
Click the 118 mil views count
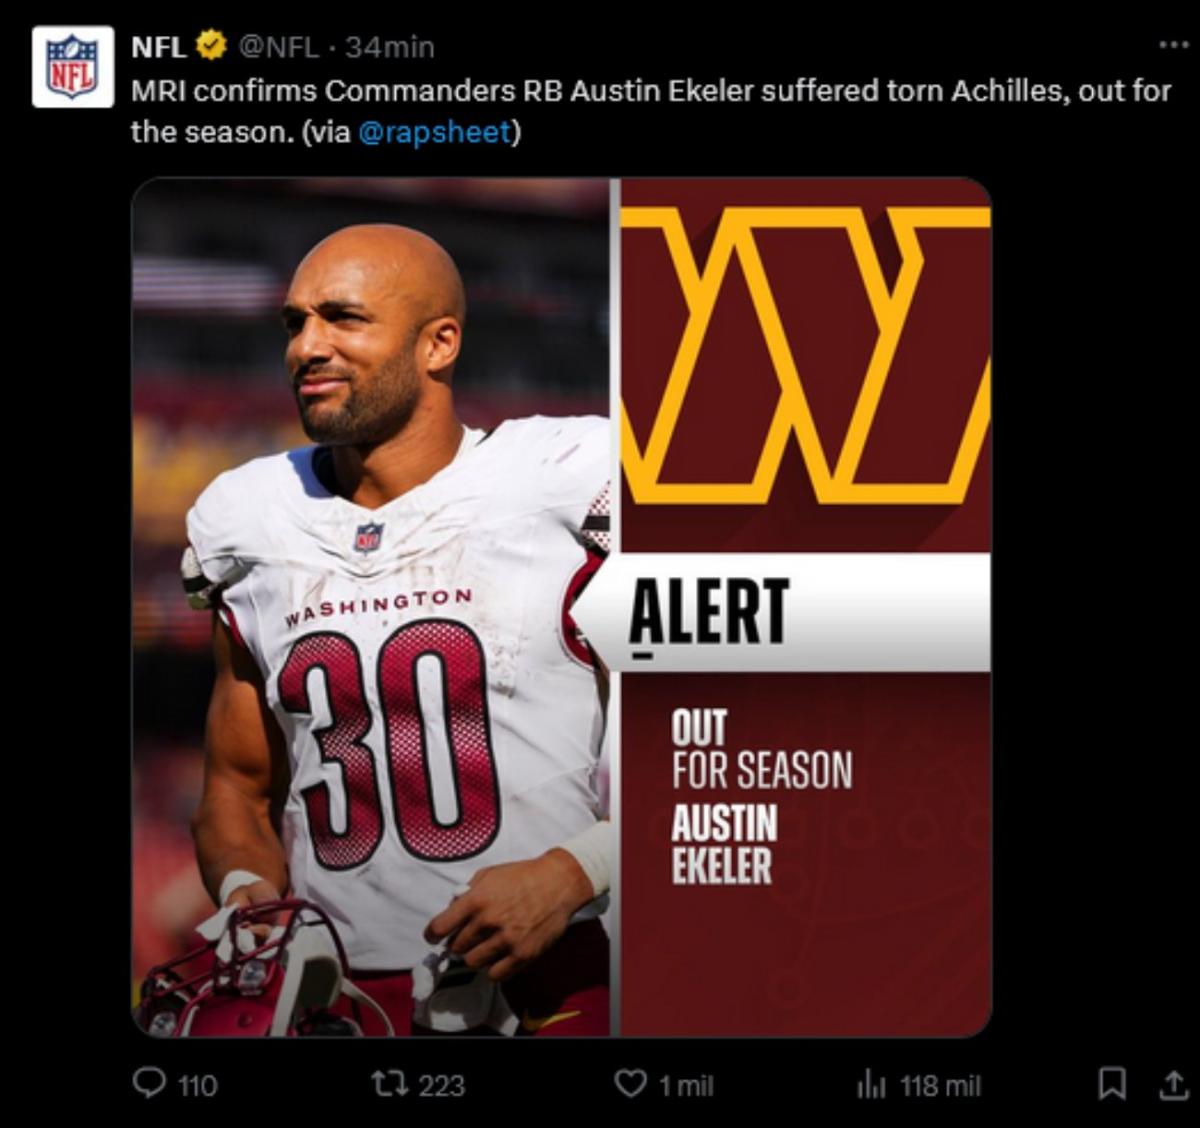click(x=940, y=1085)
